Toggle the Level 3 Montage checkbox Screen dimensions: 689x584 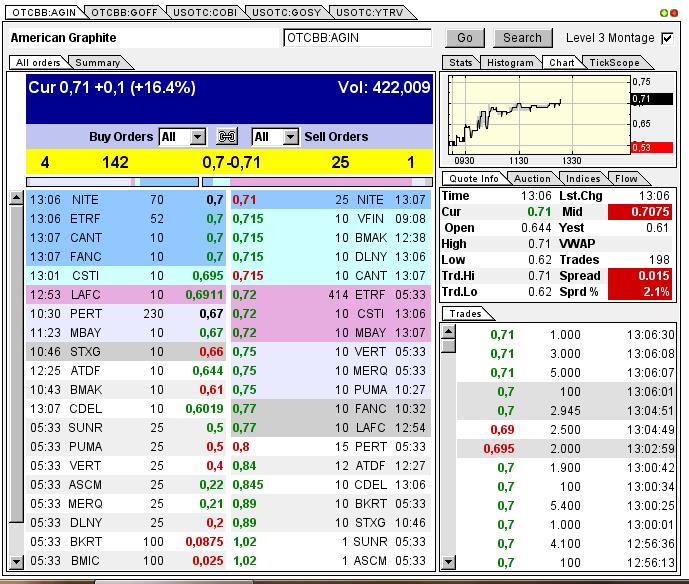coord(668,38)
